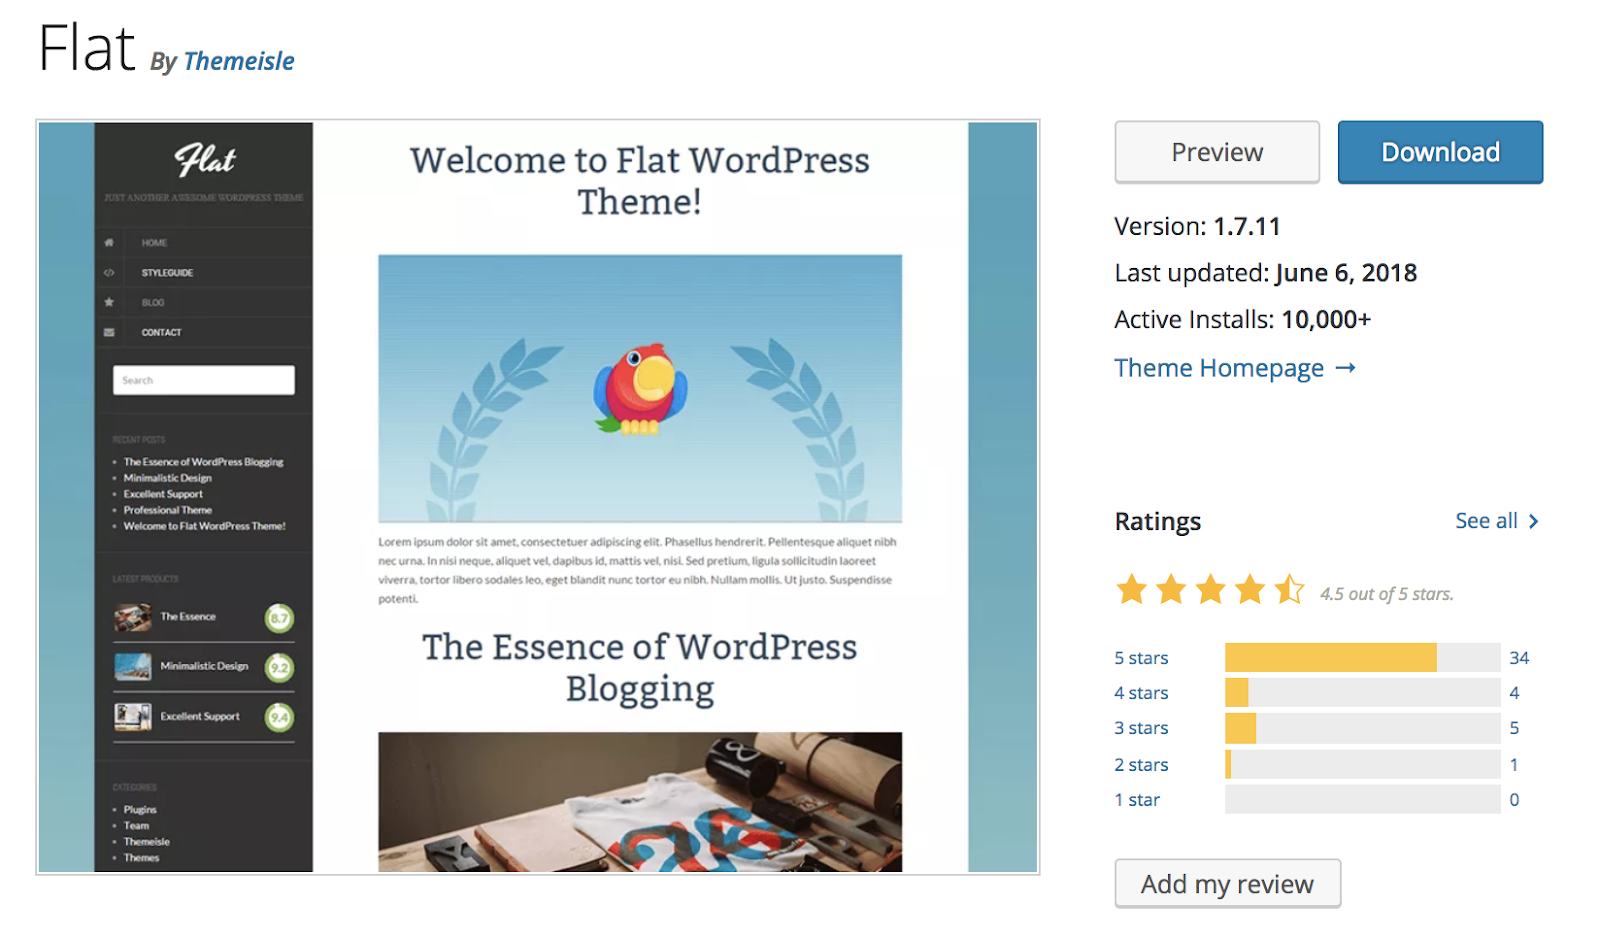Click the 1 star rating bar

pos(1363,799)
